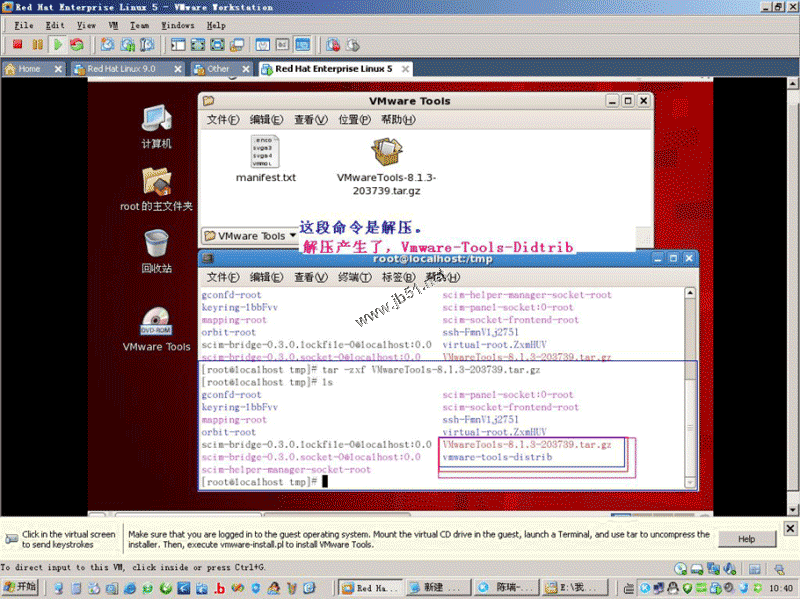The width and height of the screenshot is (800, 599).
Task: Open the Red Ha... taskbar button
Action: 370,588
